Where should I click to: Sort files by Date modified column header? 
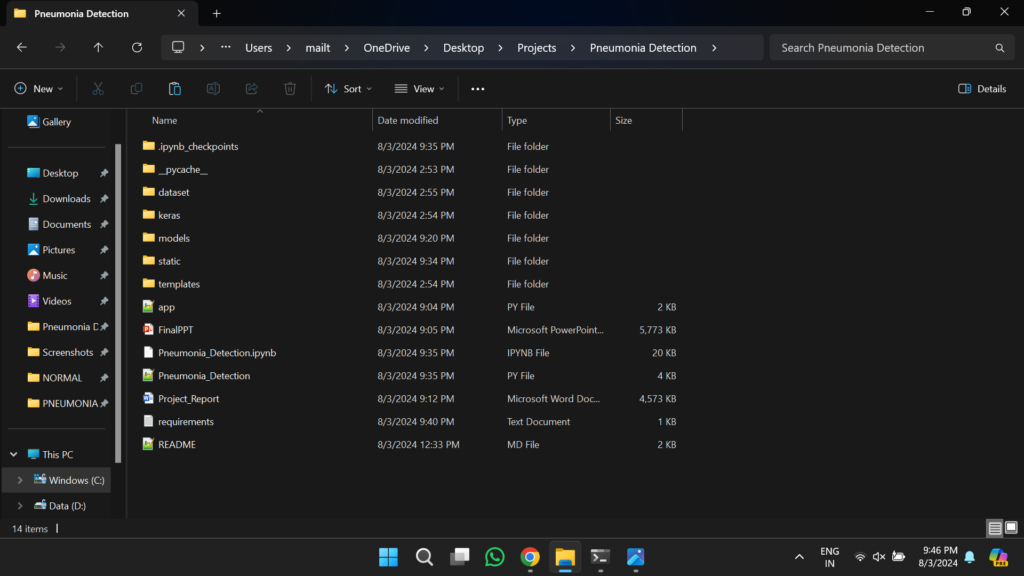coord(407,120)
